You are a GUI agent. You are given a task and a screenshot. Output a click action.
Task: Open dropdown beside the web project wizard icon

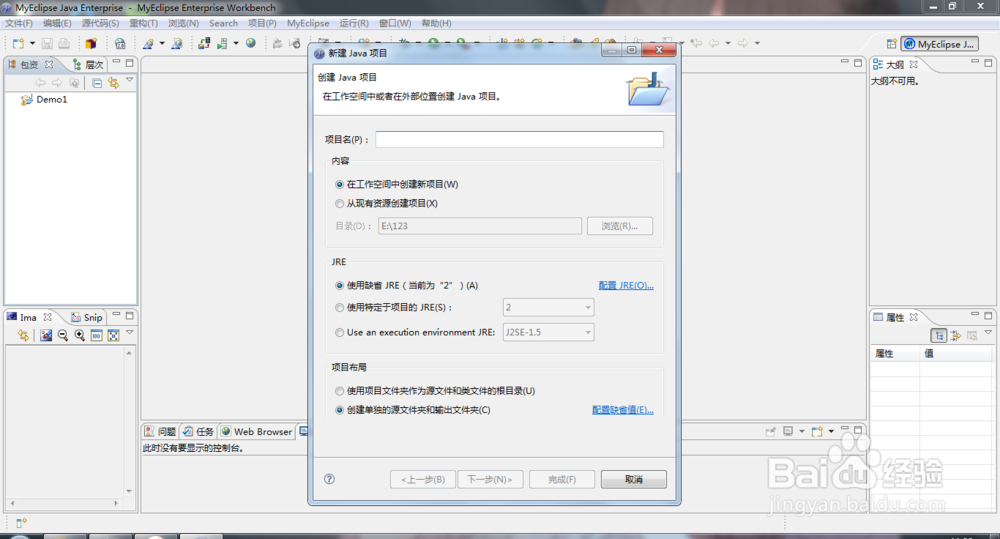tap(162, 43)
